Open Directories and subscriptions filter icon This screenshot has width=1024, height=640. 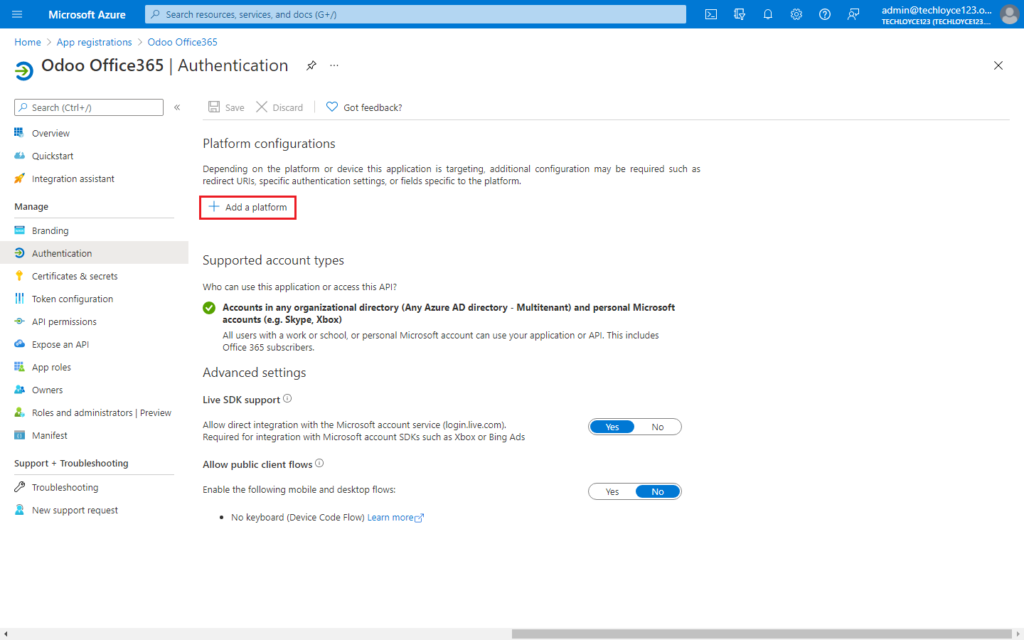(739, 14)
